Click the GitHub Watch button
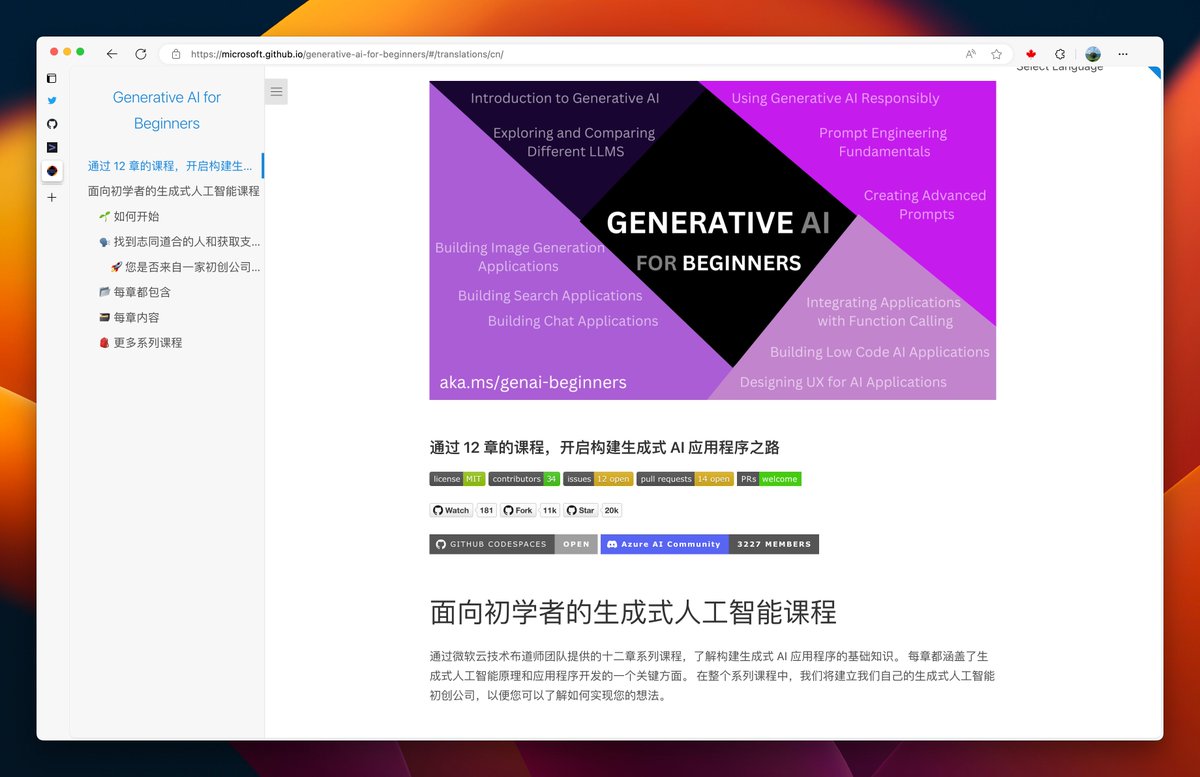1200x777 pixels. coord(451,510)
